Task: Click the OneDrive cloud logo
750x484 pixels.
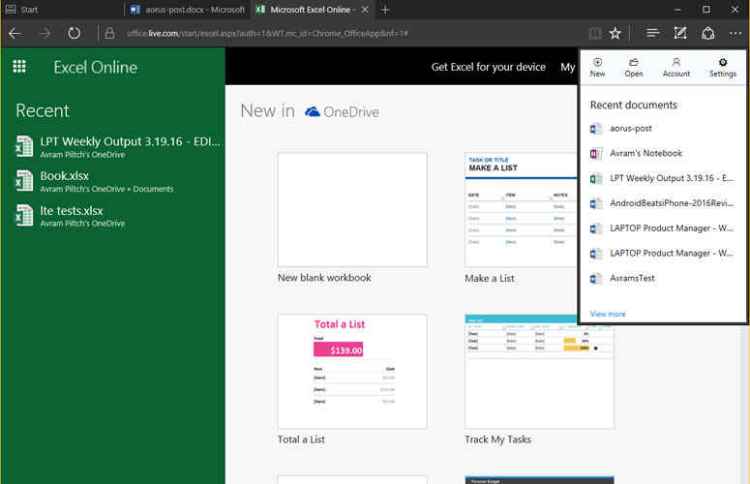Action: (312, 112)
